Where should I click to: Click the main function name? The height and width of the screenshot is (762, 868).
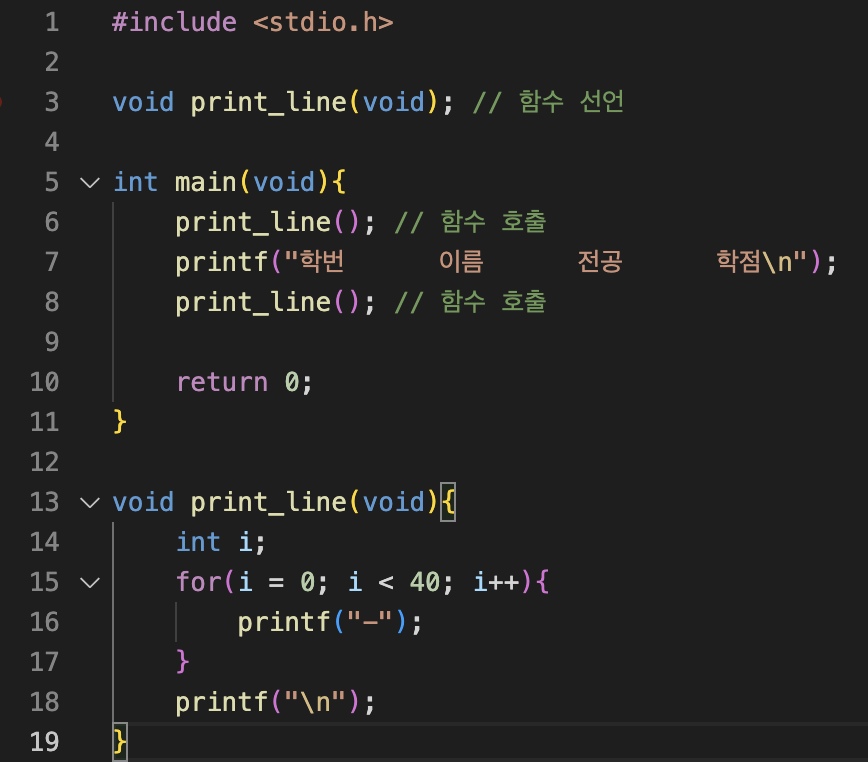206,183
